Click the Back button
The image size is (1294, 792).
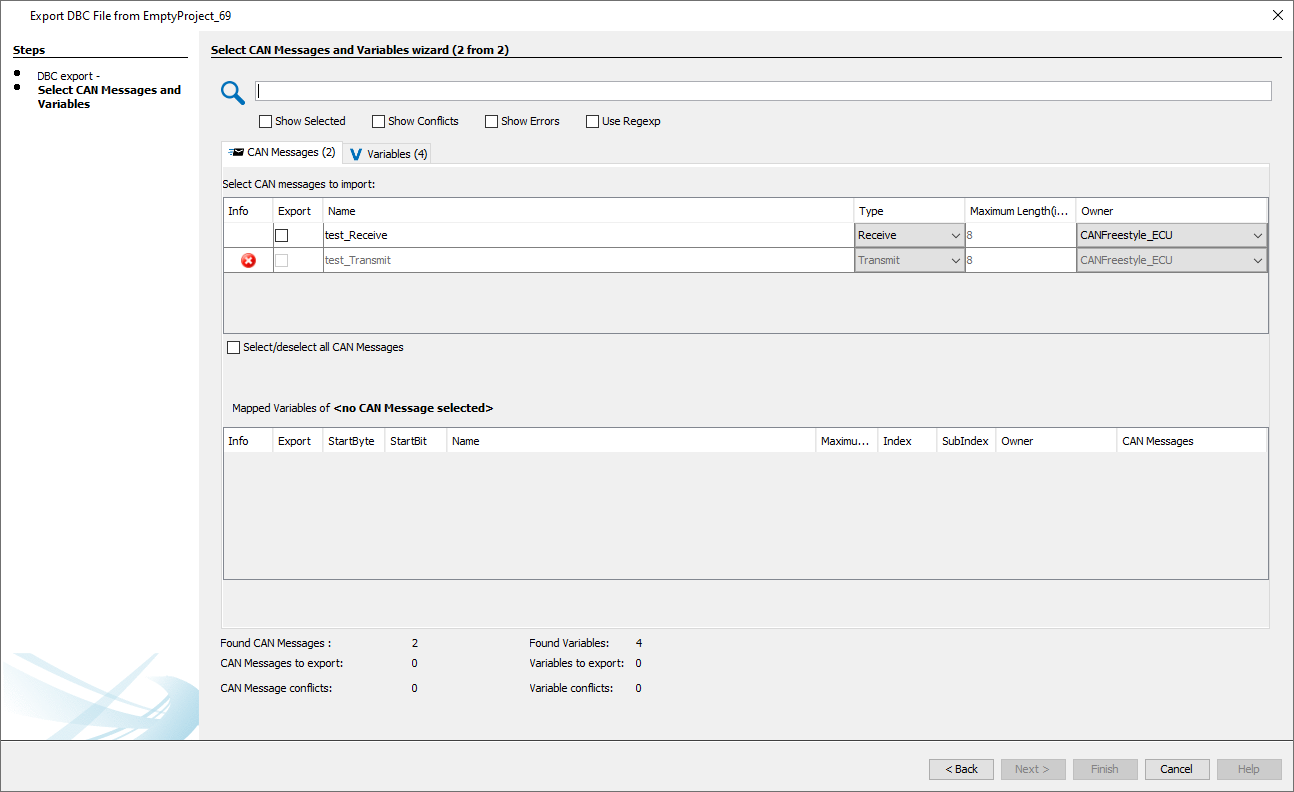tap(960, 768)
